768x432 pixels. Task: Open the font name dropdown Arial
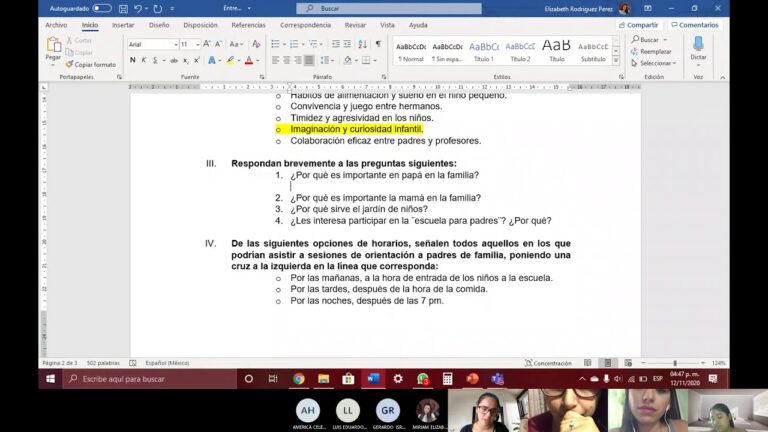click(175, 45)
